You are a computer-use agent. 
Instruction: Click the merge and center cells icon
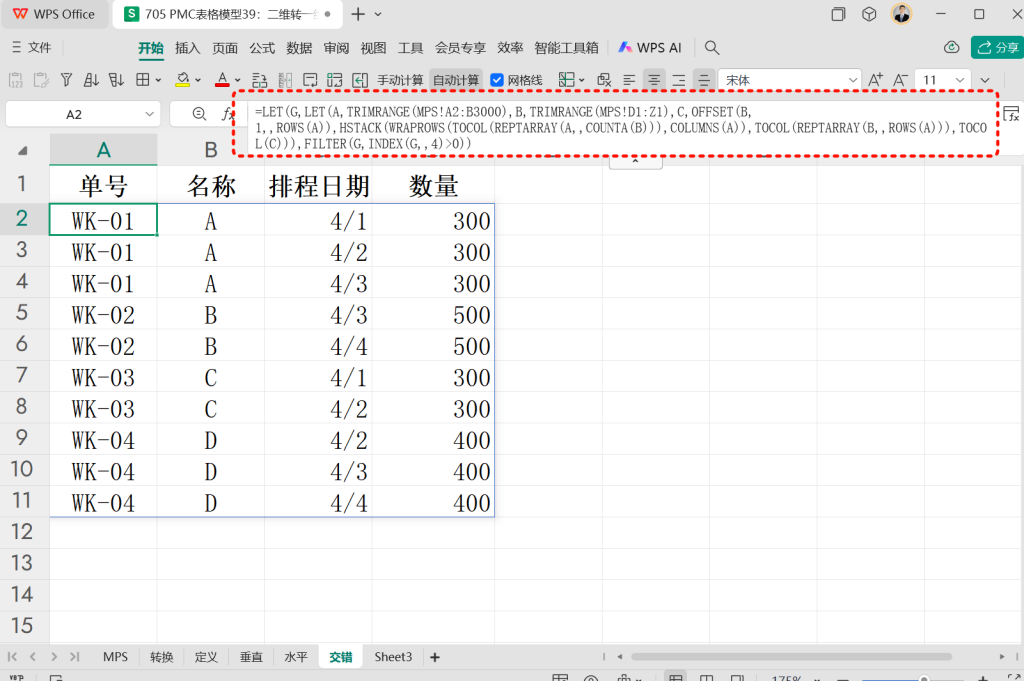(259, 80)
